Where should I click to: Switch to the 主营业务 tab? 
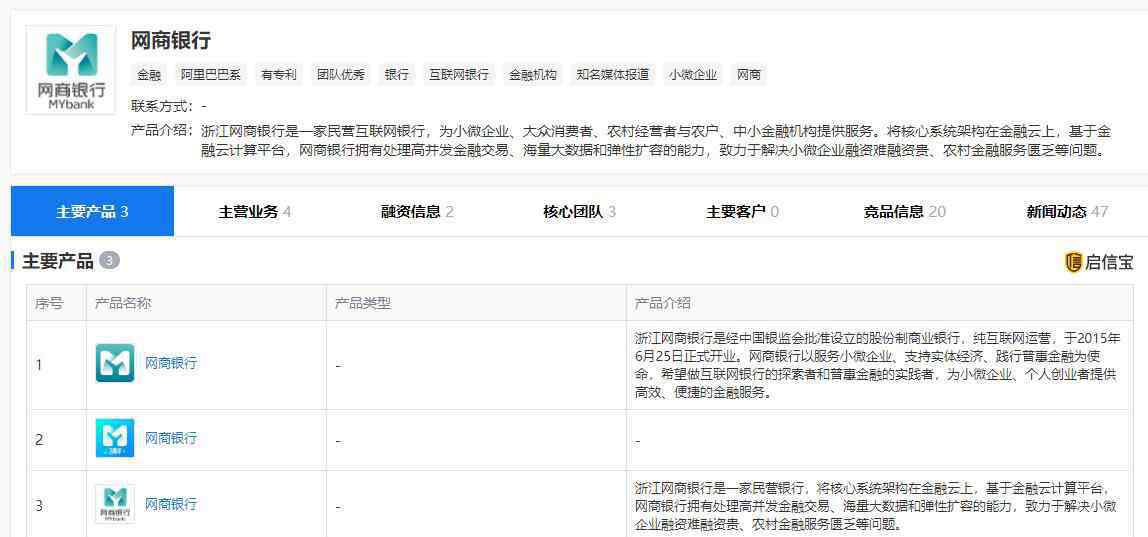tap(255, 212)
